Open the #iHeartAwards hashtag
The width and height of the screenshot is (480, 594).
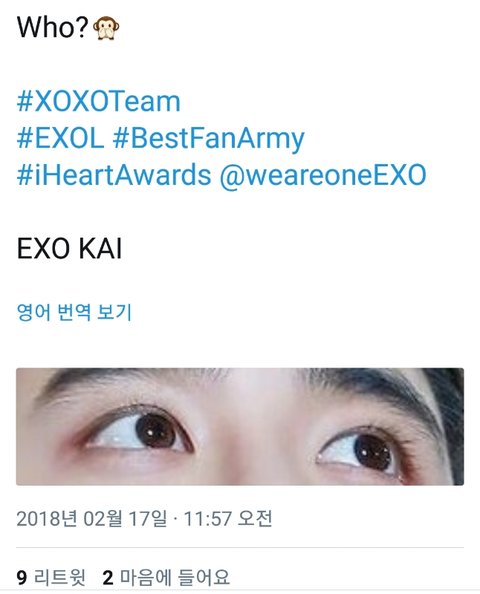pyautogui.click(x=114, y=175)
